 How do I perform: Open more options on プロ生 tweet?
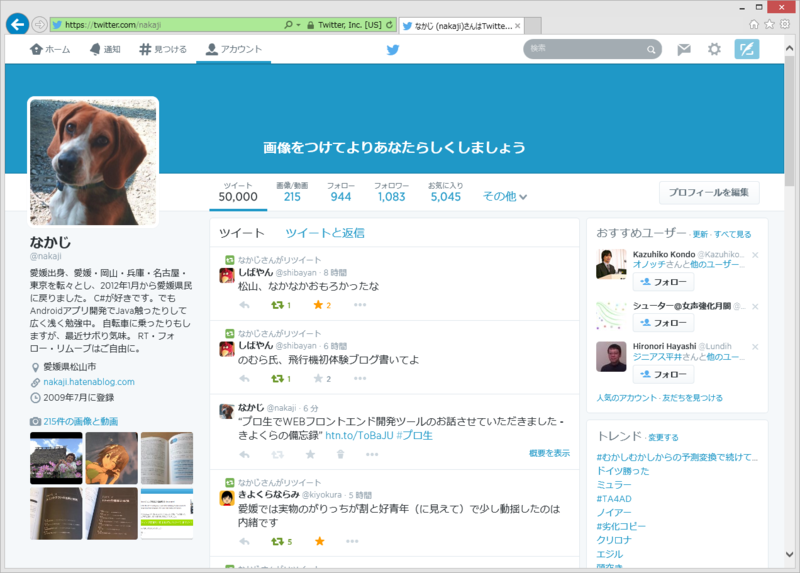click(x=372, y=454)
